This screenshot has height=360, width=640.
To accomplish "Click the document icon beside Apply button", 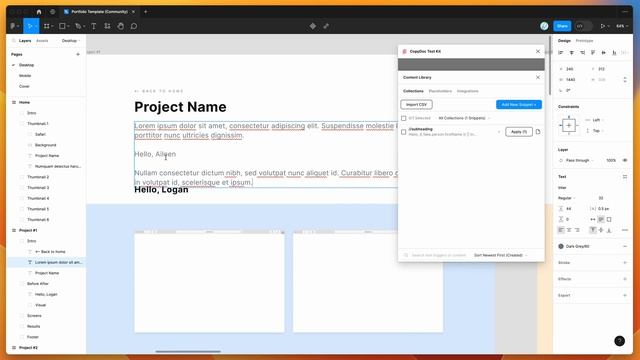I will point(538,132).
